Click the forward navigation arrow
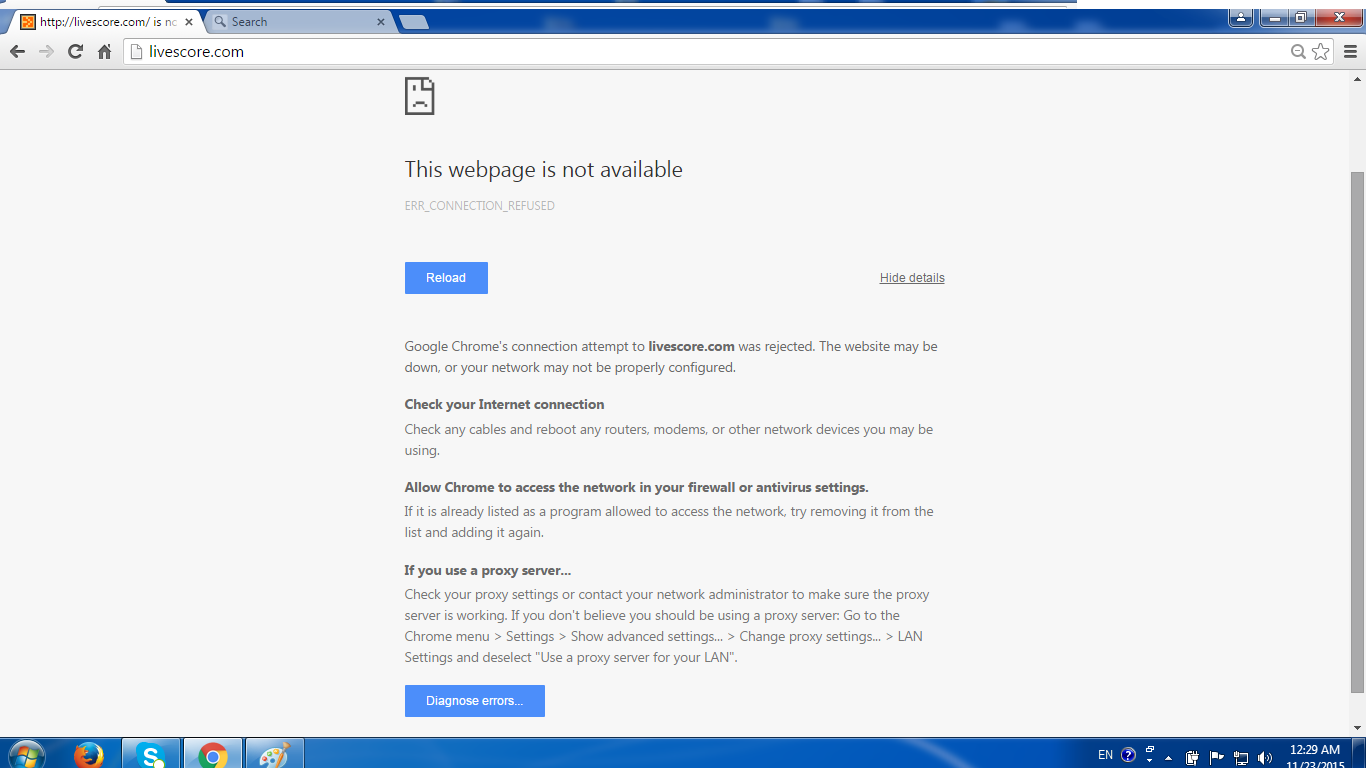Image resolution: width=1366 pixels, height=768 pixels. point(46,52)
